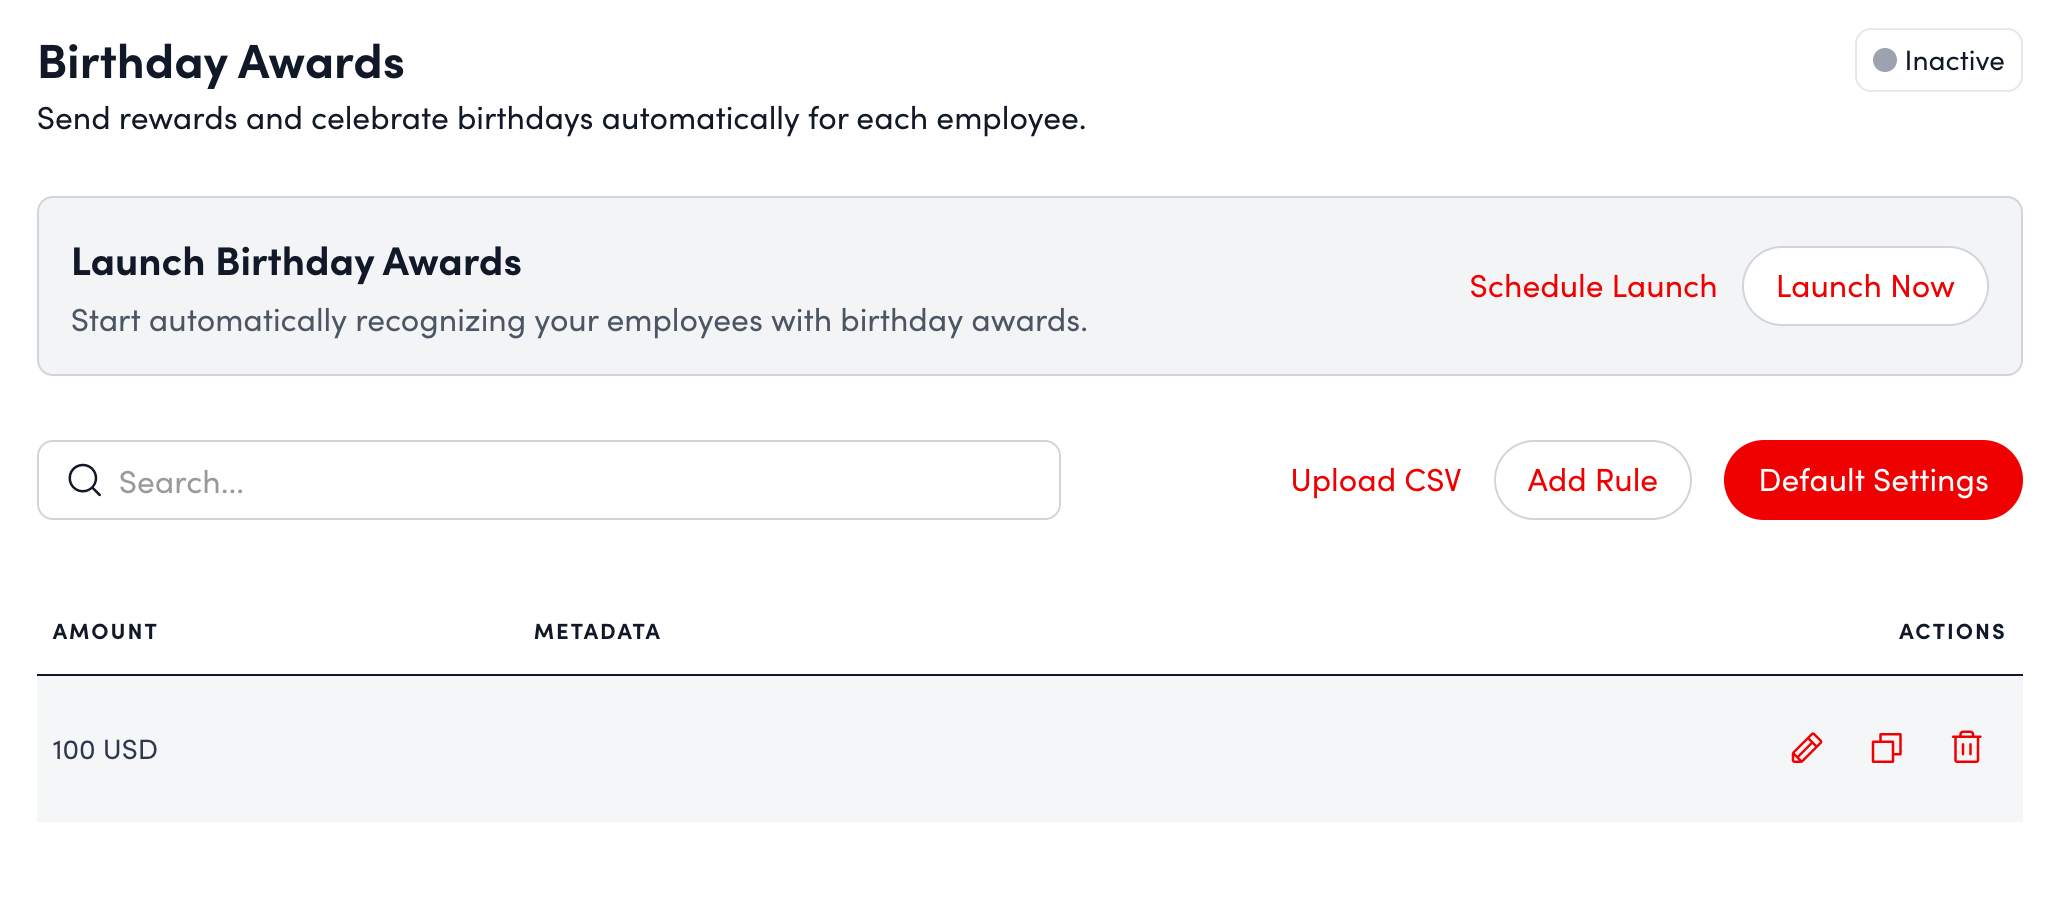Duplicate the 100 USD birthday rule

click(x=1886, y=748)
